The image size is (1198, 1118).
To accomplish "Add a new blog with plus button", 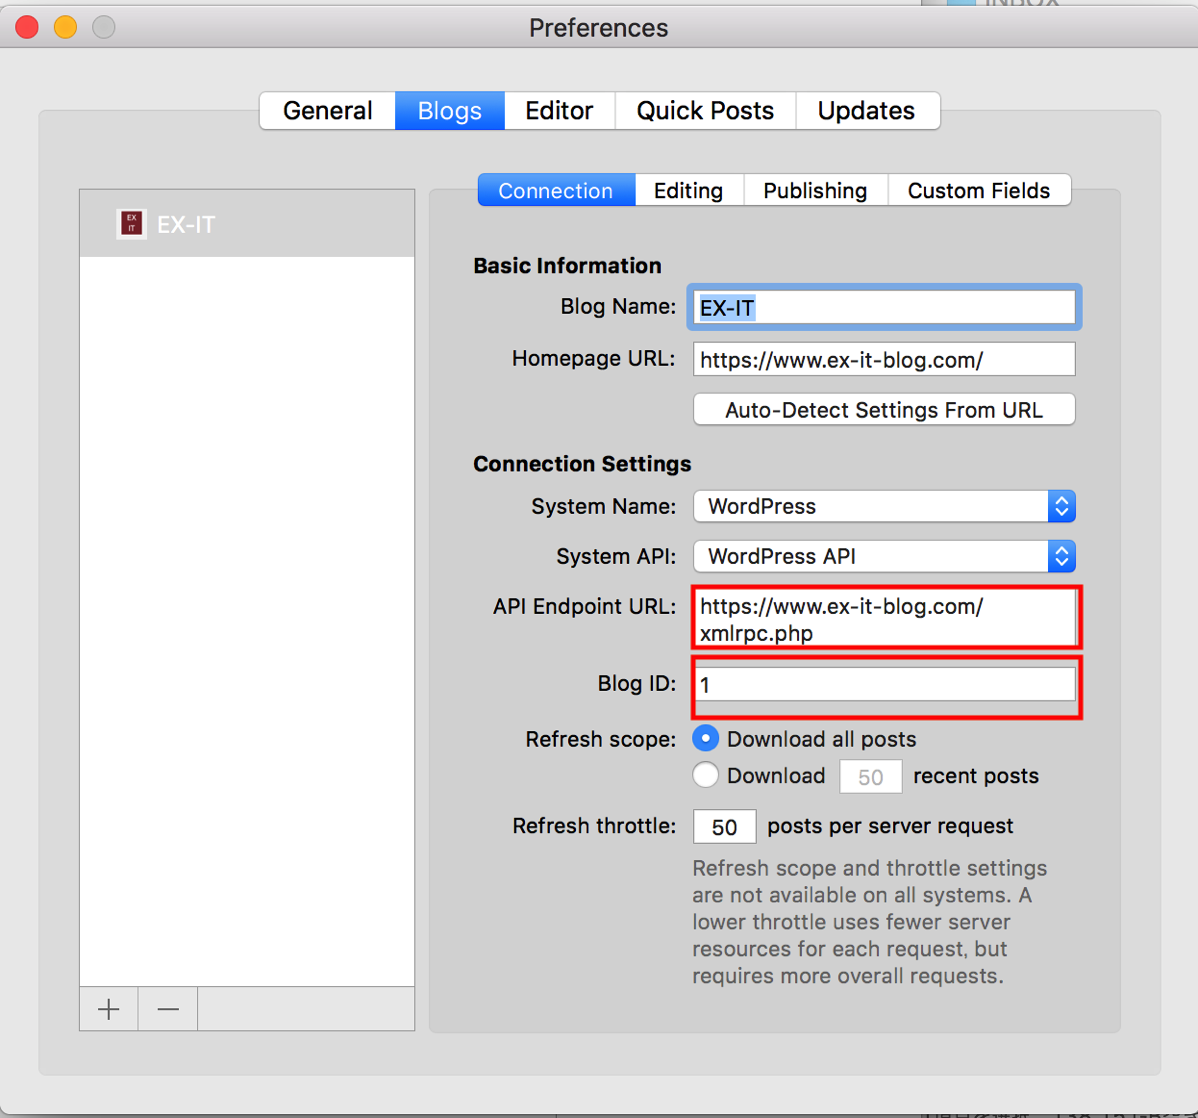I will click(108, 1009).
